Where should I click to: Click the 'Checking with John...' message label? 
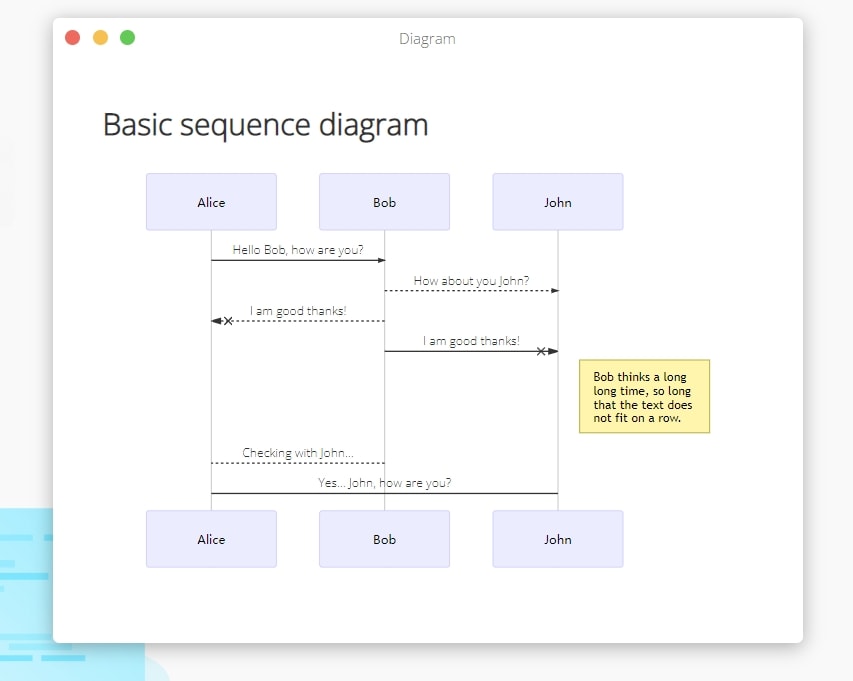point(298,453)
